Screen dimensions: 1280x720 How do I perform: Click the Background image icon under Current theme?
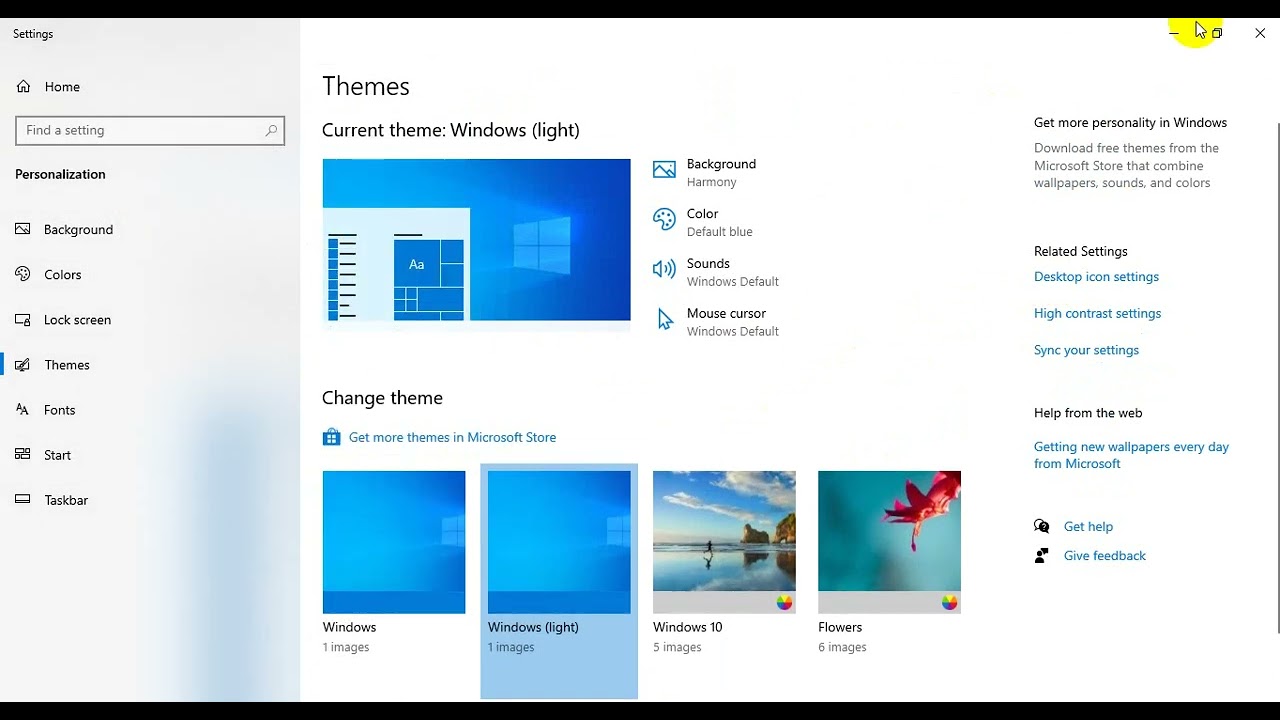click(664, 170)
